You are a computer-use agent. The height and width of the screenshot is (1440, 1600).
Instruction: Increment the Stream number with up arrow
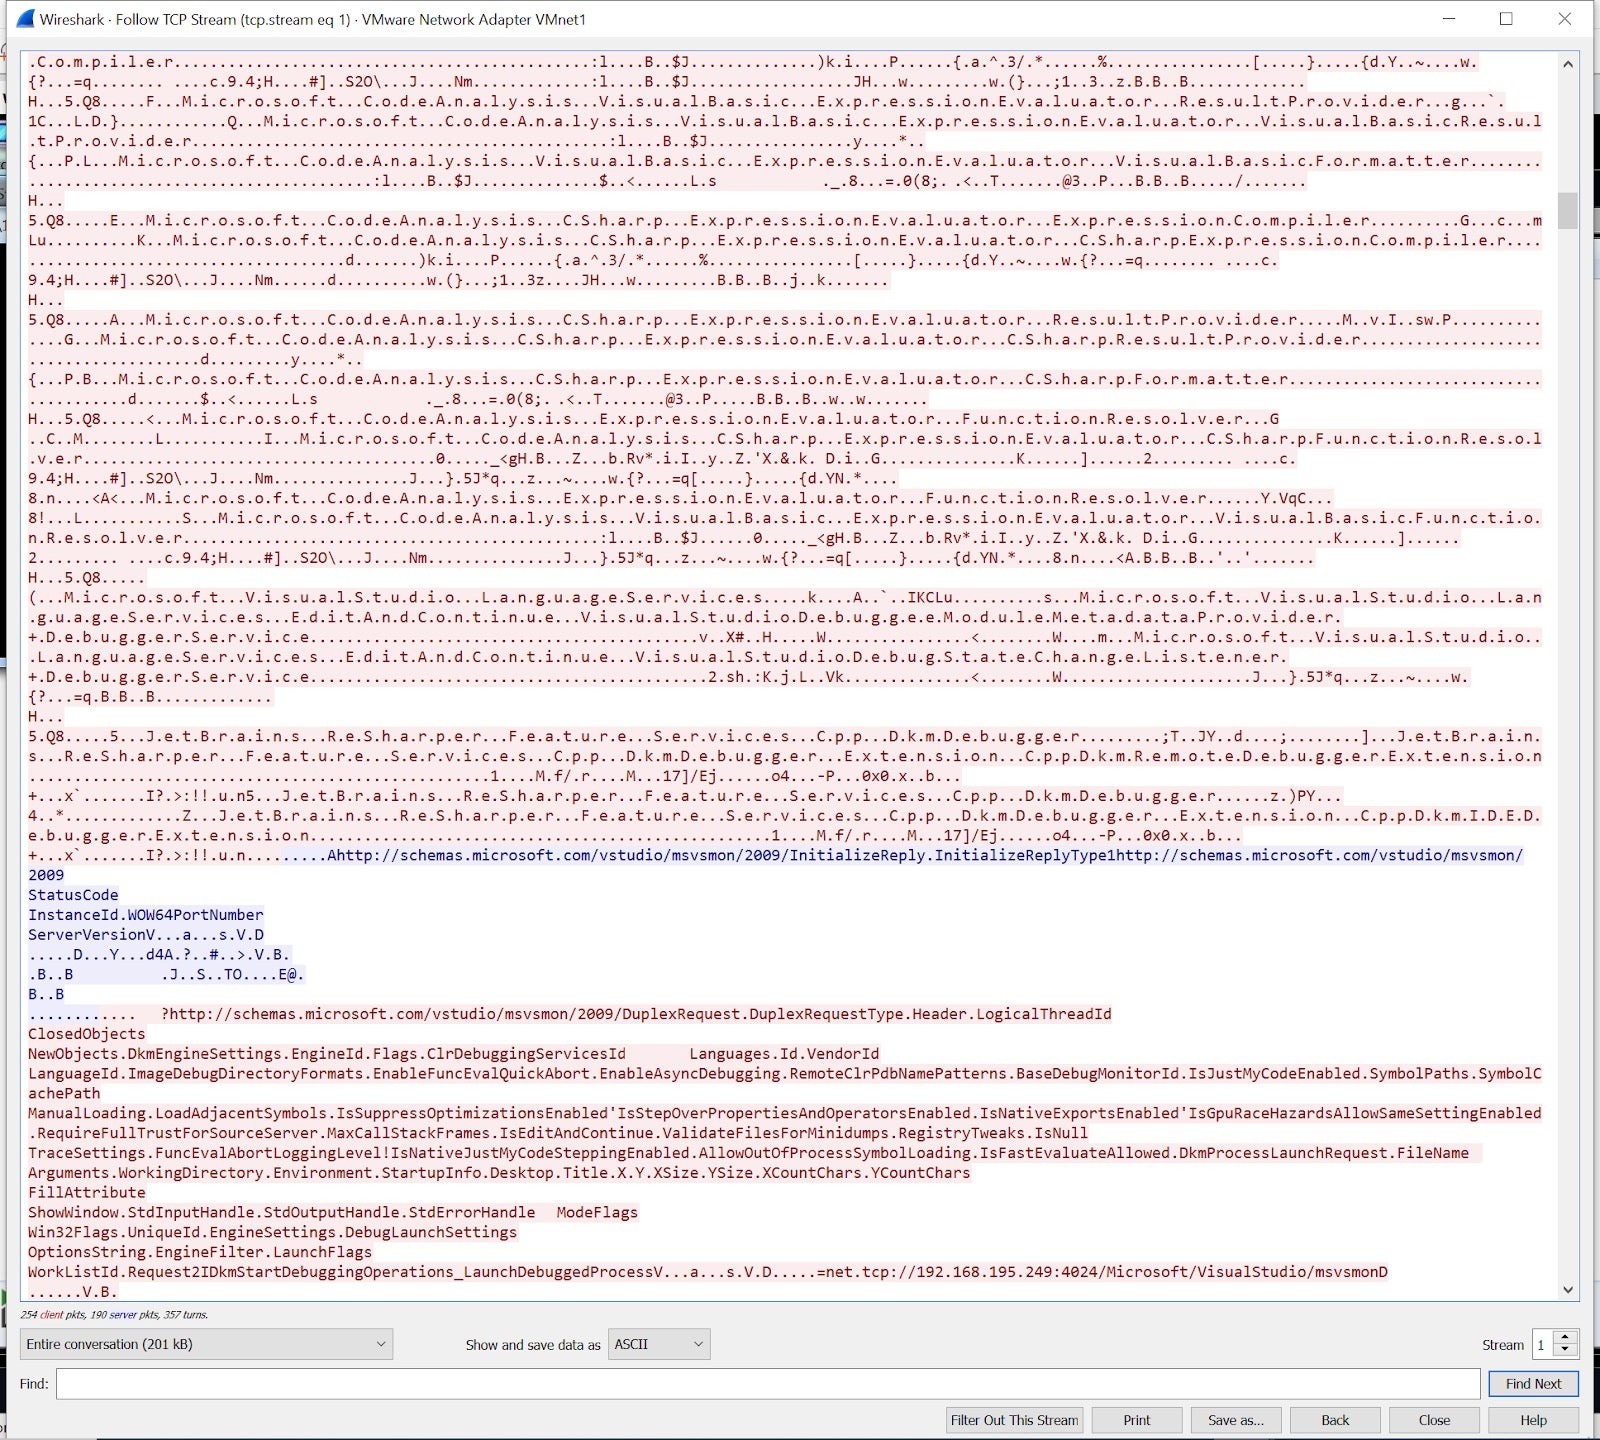[x=1566, y=1337]
